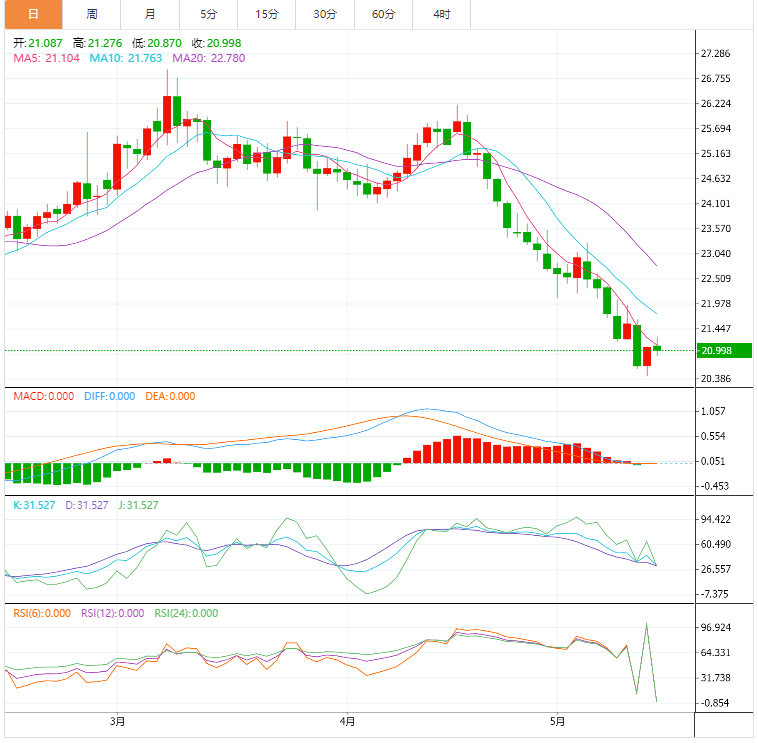758x743 pixels.
Task: Click the 27.286 price axis value
Action: 715,54
